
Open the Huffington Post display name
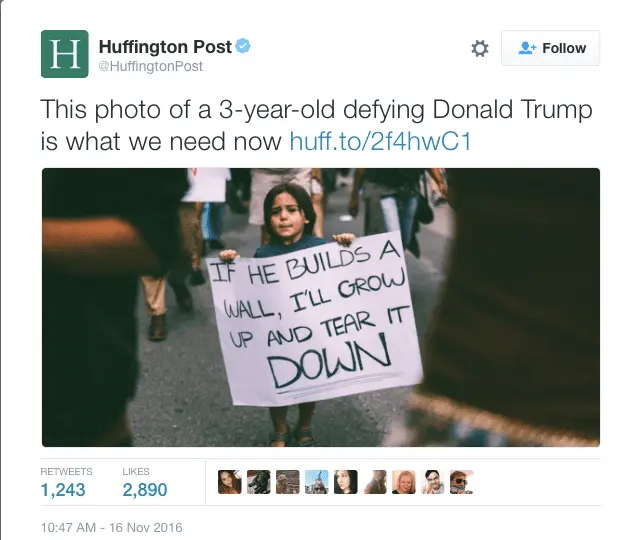(165, 47)
